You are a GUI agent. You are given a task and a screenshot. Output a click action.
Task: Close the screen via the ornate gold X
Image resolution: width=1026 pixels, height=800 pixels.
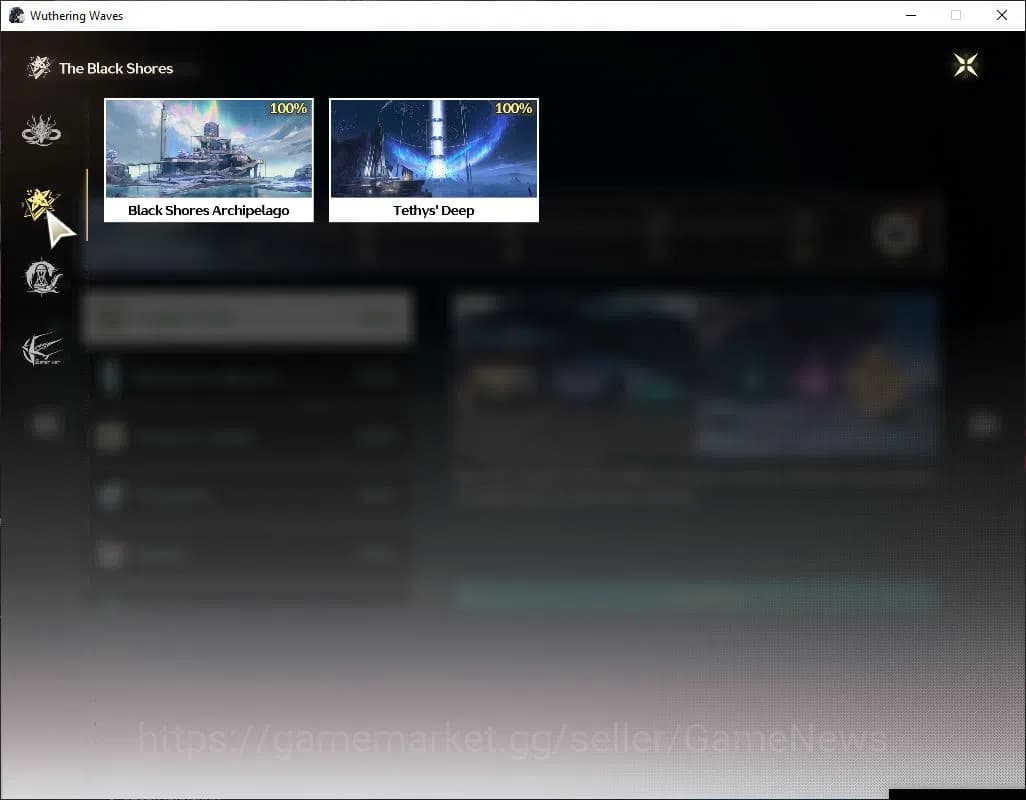[x=964, y=64]
